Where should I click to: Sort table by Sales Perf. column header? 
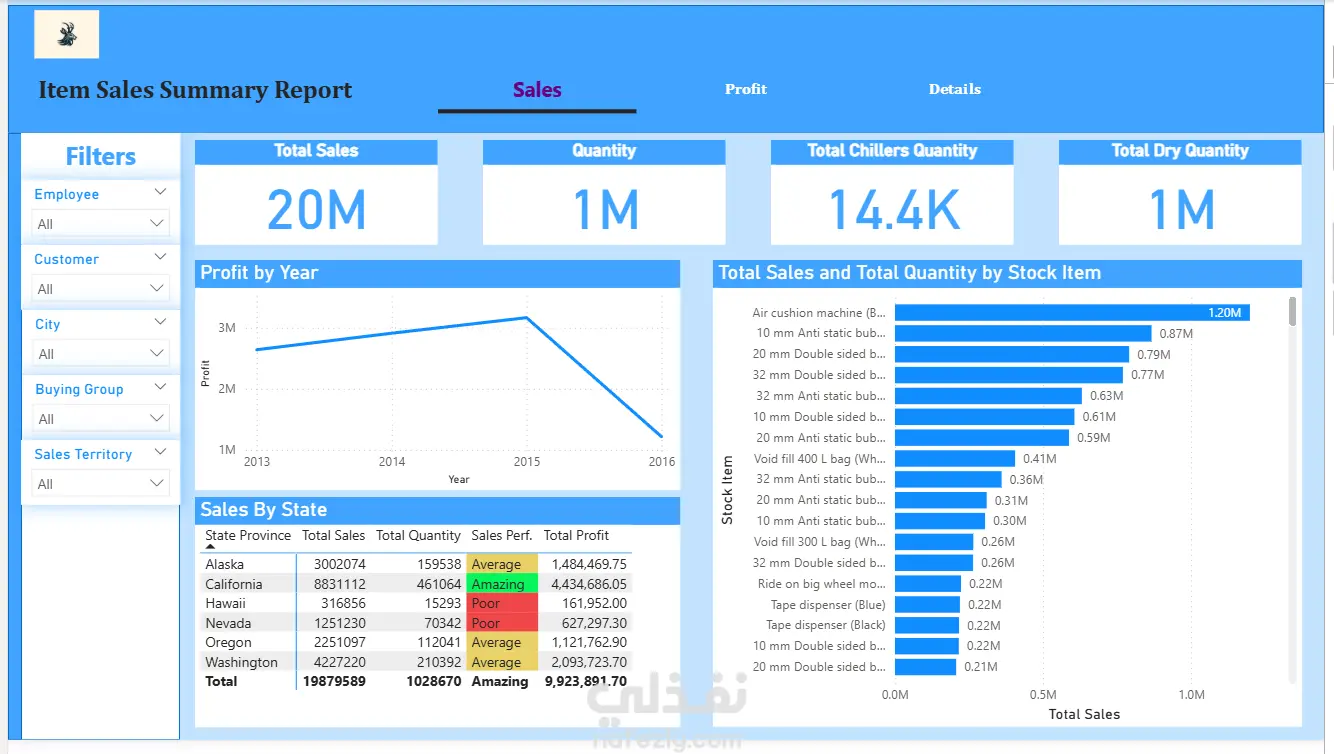tap(502, 536)
